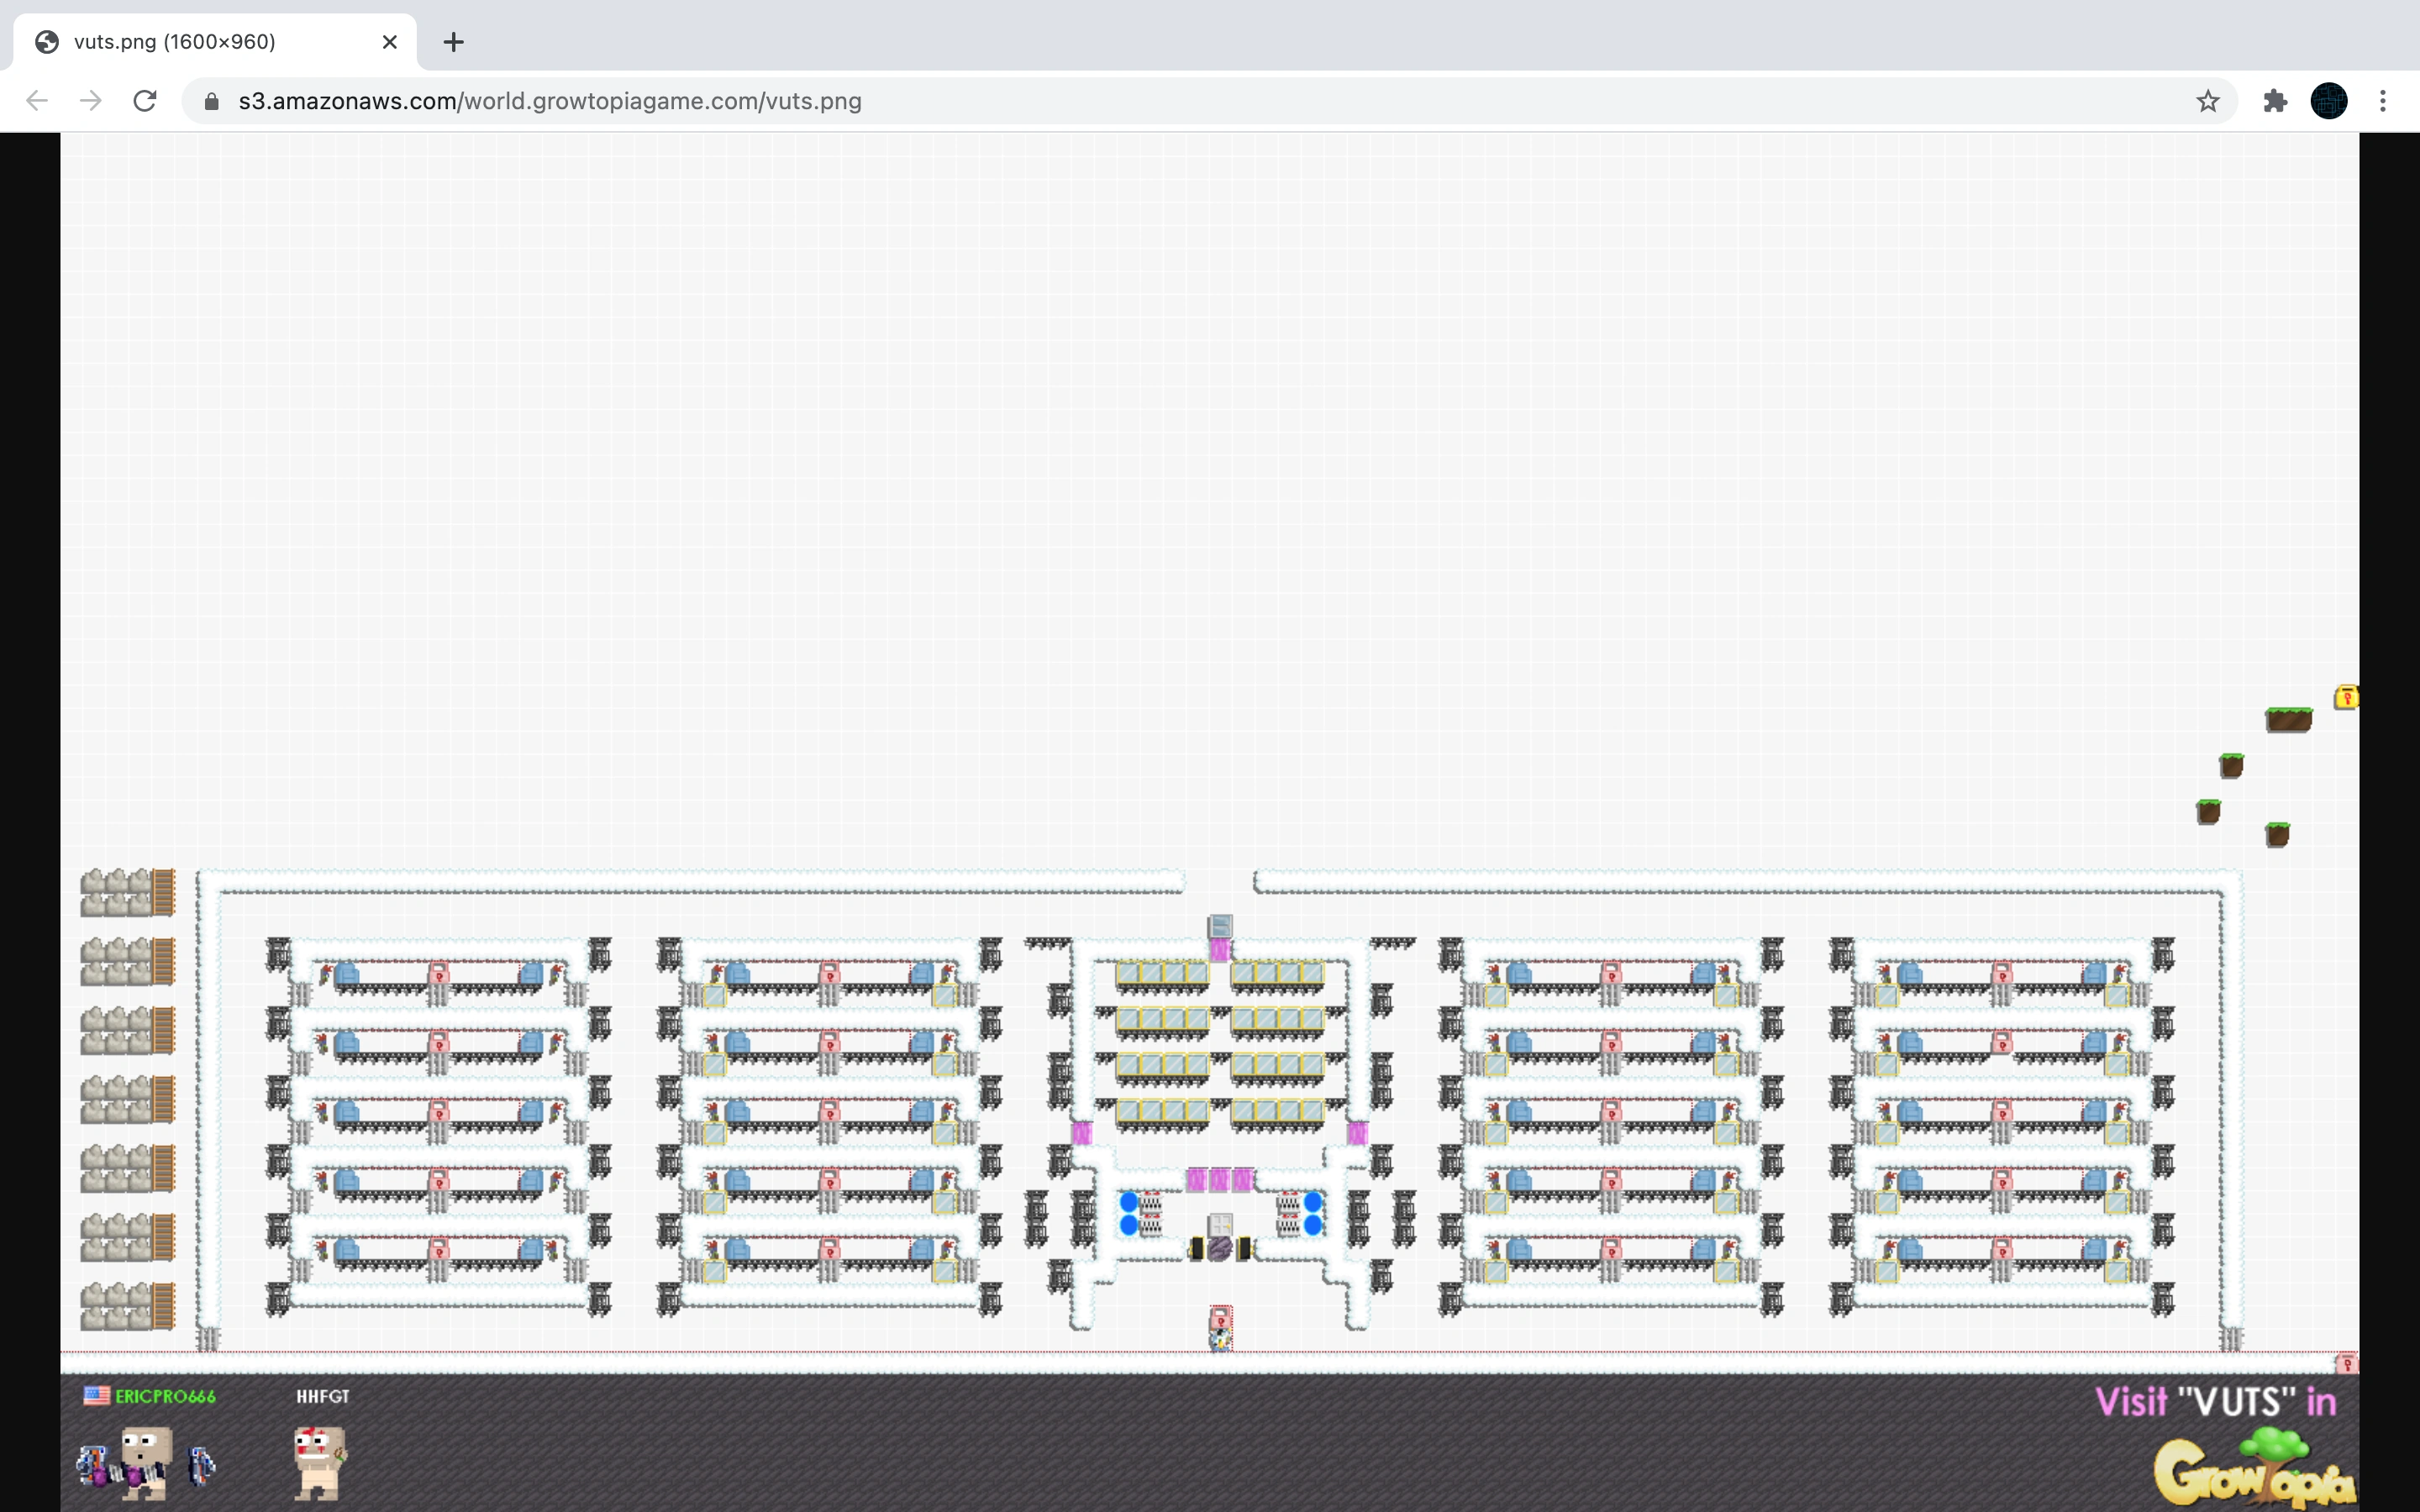This screenshot has height=1512, width=2420.
Task: Click the ERICPRO666 character avatar
Action: pyautogui.click(x=146, y=1463)
